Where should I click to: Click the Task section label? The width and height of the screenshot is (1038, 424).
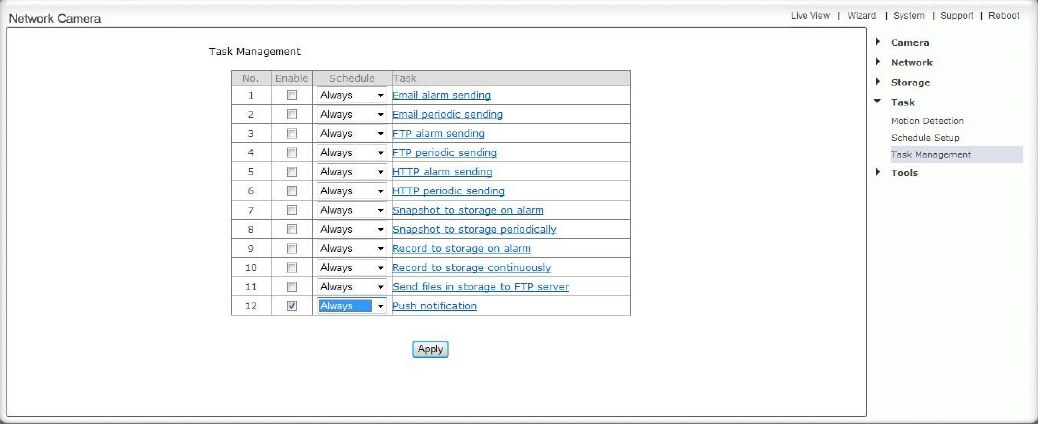point(903,103)
